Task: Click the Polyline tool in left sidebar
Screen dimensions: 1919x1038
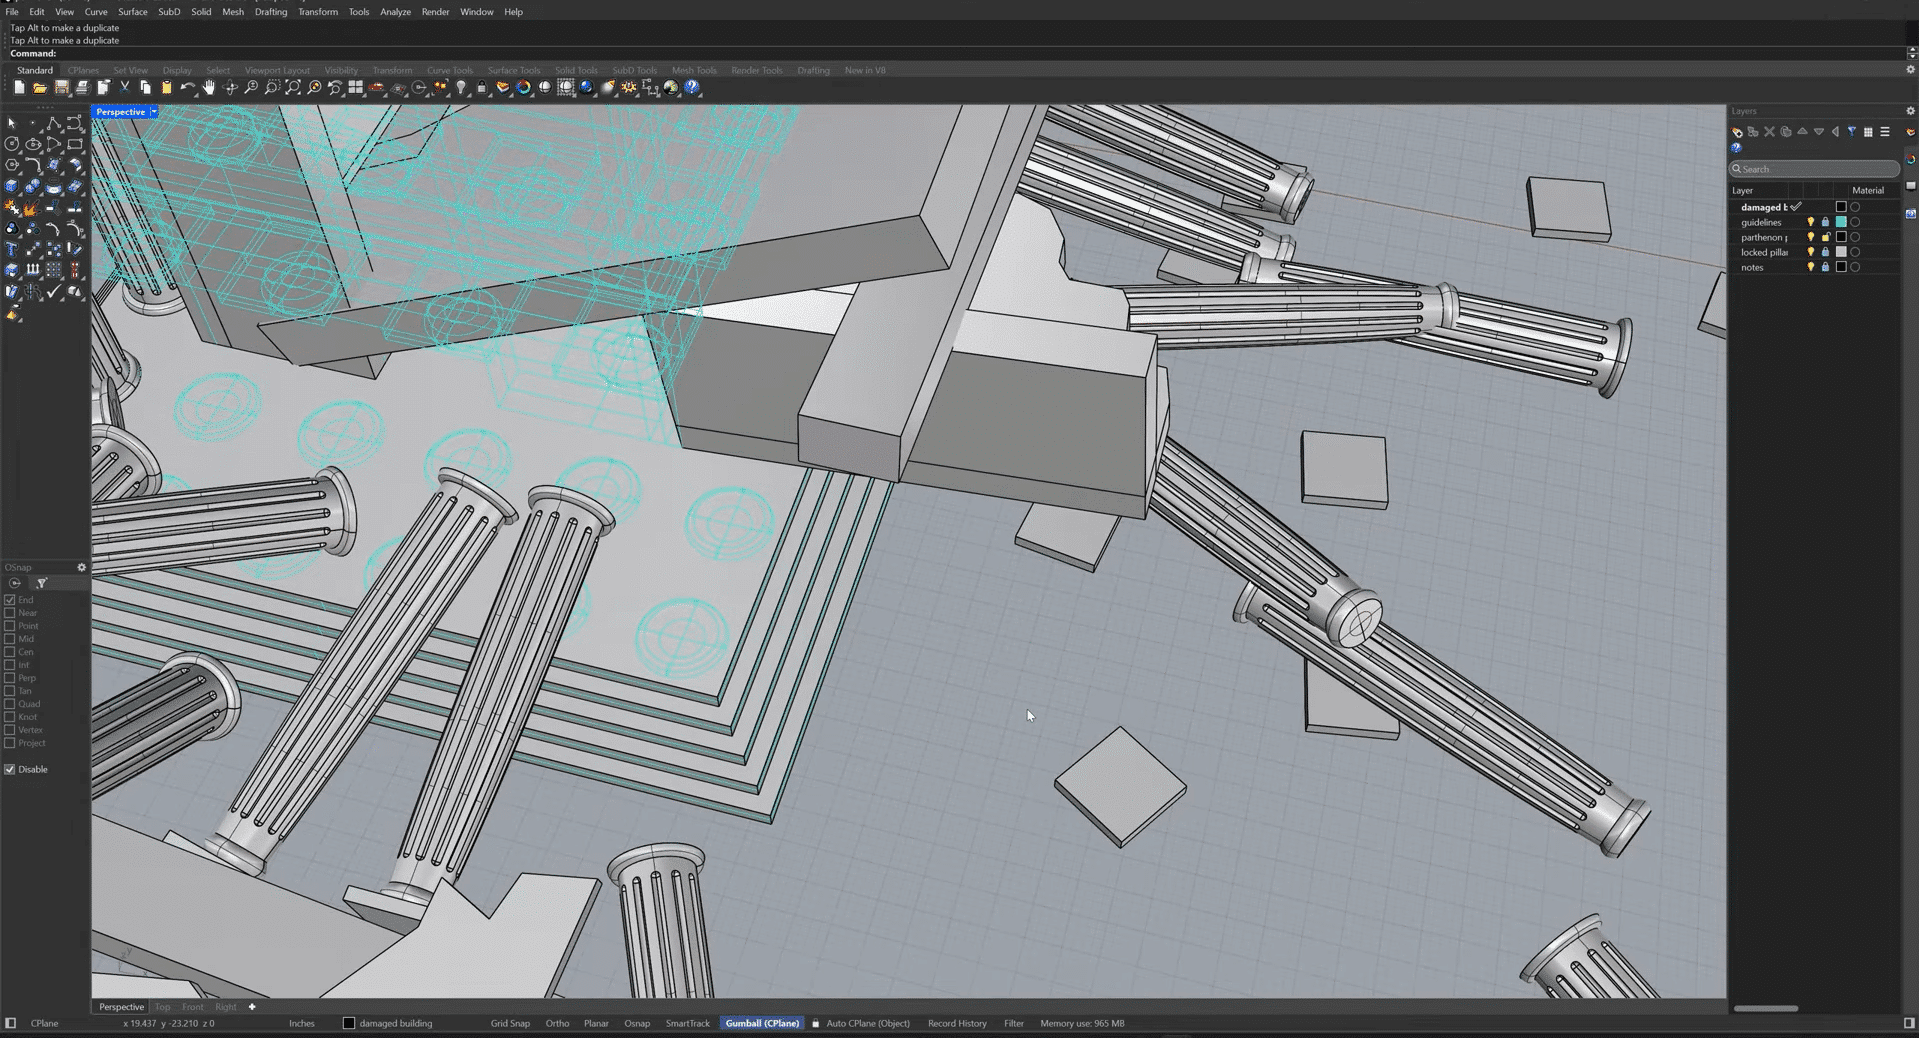Action: point(54,123)
